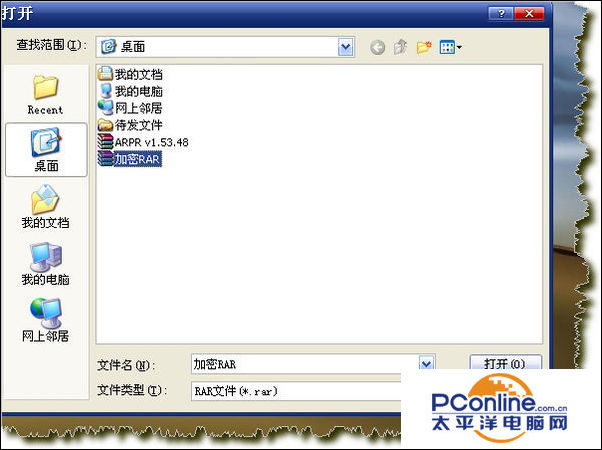Viewport: 602px width, 450px height.
Task: Select the 待发文件 folder in list
Action: pyautogui.click(x=137, y=125)
